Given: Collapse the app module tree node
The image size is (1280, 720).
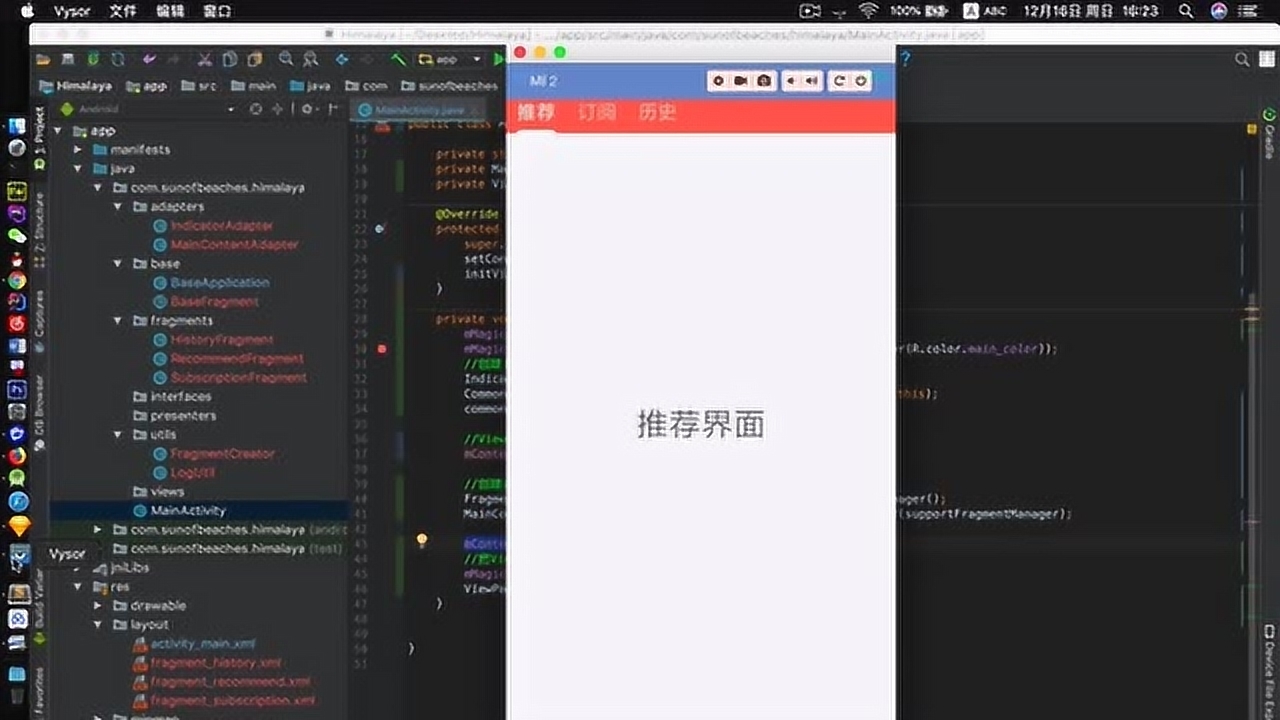Looking at the screenshot, I should click(58, 131).
